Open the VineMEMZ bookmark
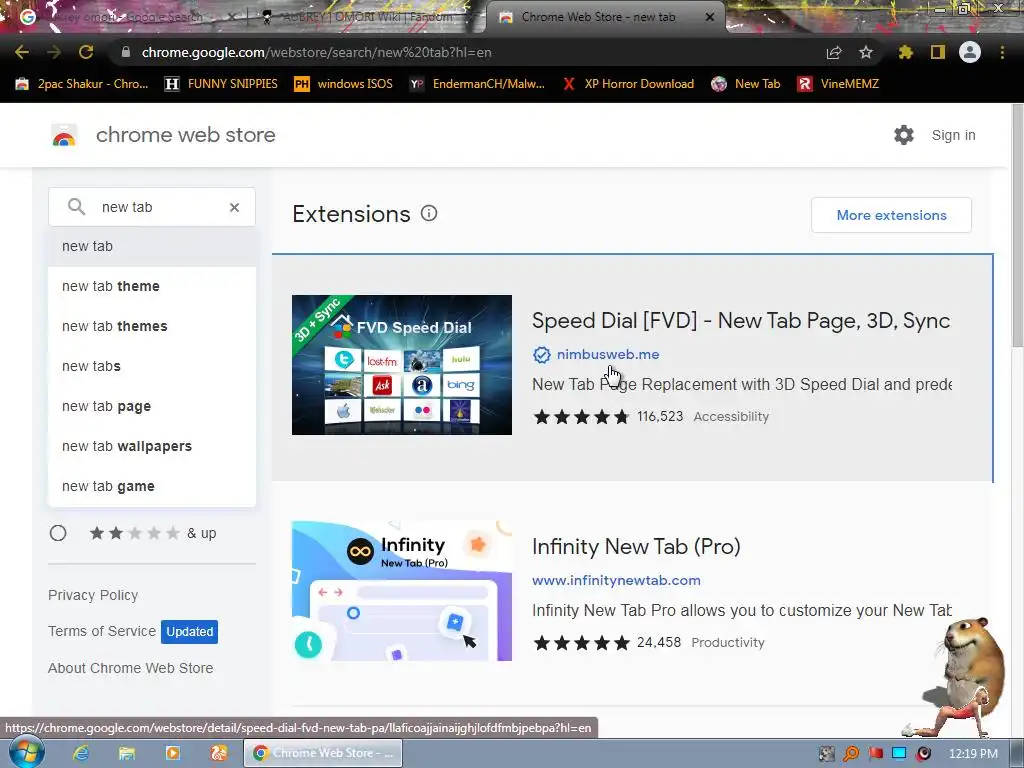This screenshot has width=1024, height=768. click(x=838, y=84)
